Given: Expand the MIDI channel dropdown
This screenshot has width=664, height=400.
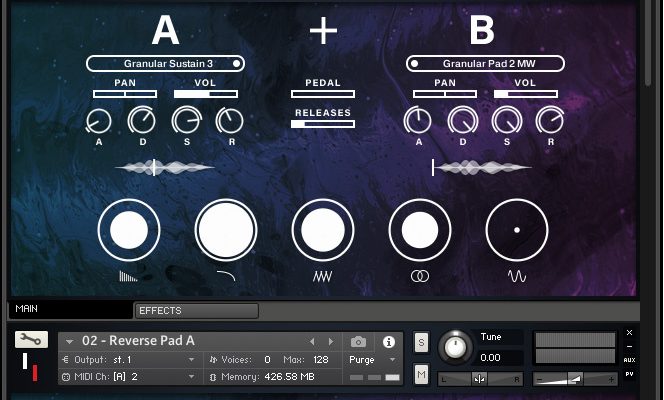Looking at the screenshot, I should (130, 376).
